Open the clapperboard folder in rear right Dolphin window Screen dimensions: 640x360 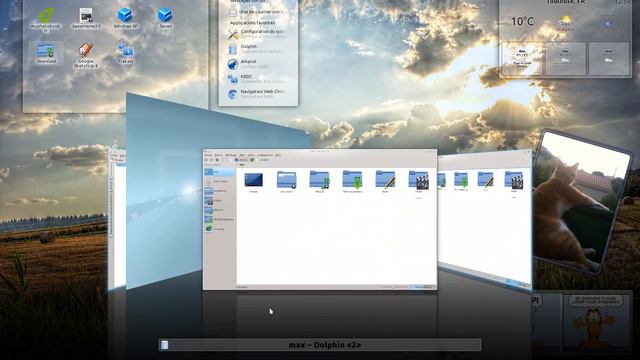[514, 182]
